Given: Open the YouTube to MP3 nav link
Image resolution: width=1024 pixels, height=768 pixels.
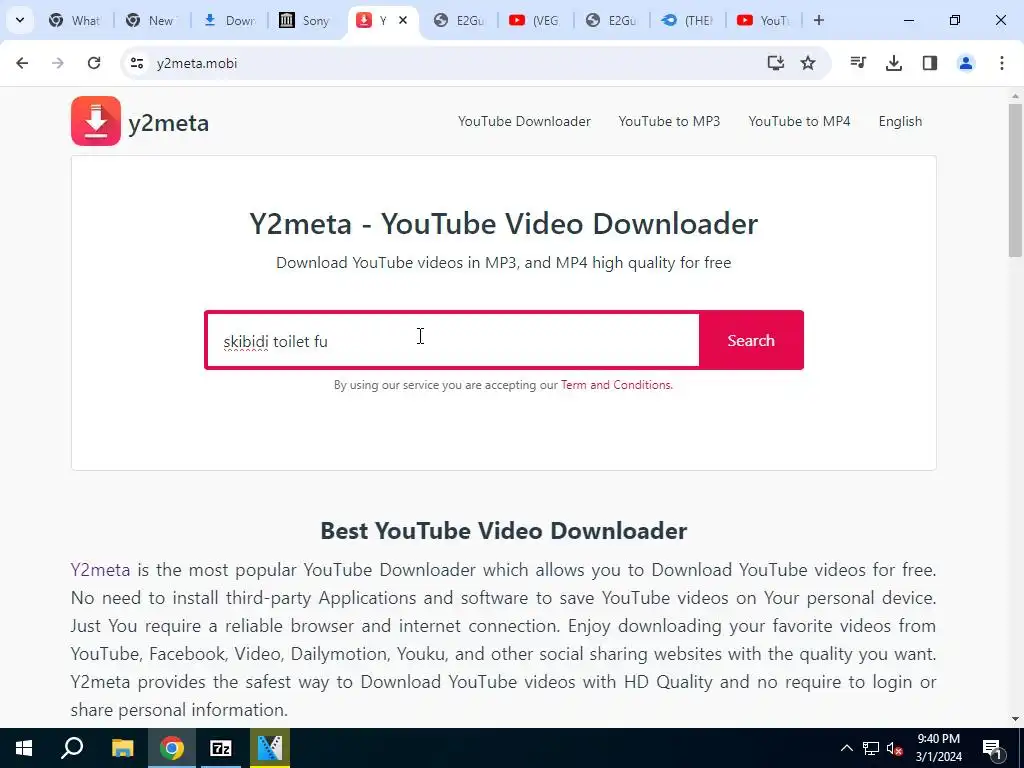Looking at the screenshot, I should click(669, 121).
